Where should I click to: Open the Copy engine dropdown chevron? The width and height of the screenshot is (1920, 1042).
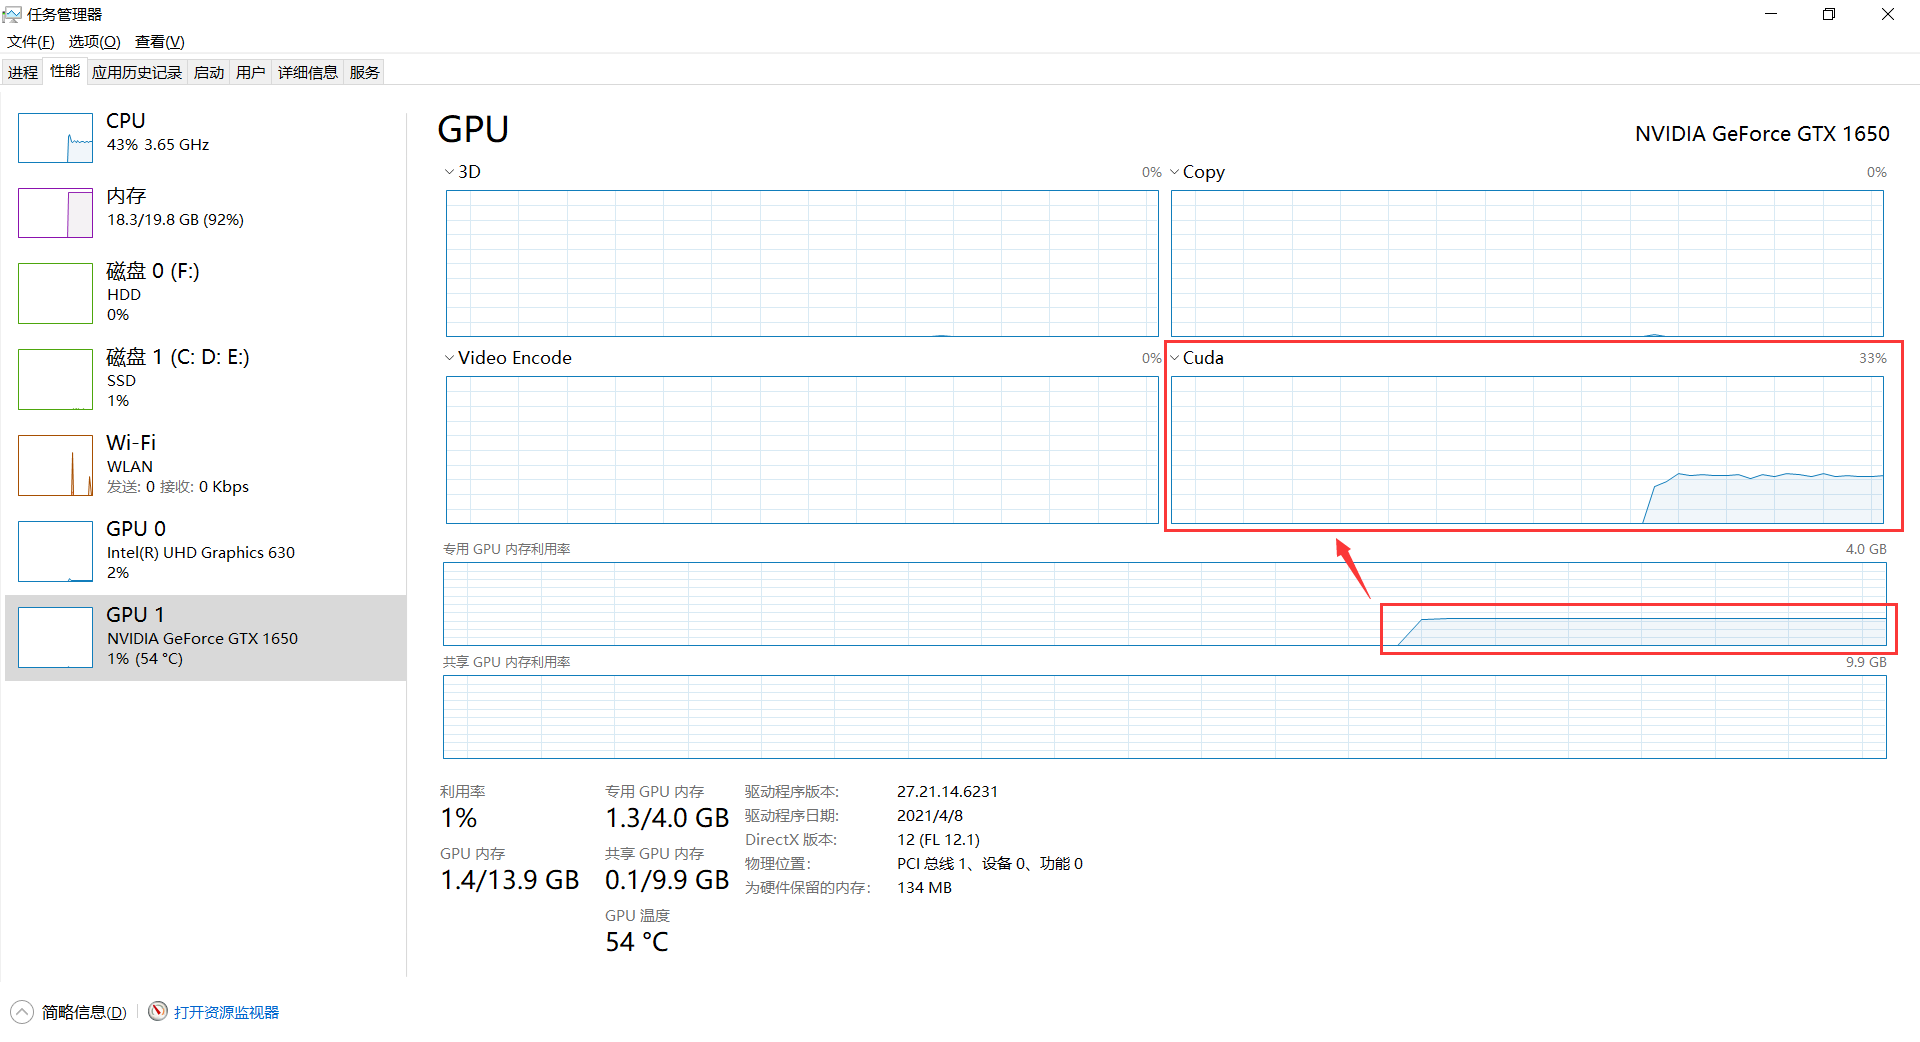[1174, 172]
